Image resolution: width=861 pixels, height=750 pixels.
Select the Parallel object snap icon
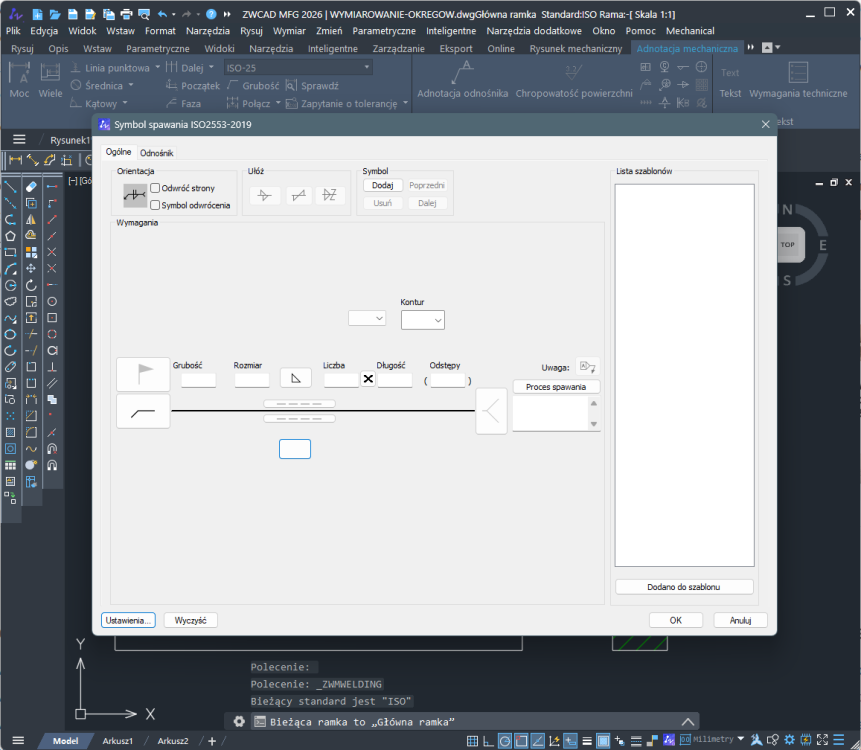pos(52,383)
